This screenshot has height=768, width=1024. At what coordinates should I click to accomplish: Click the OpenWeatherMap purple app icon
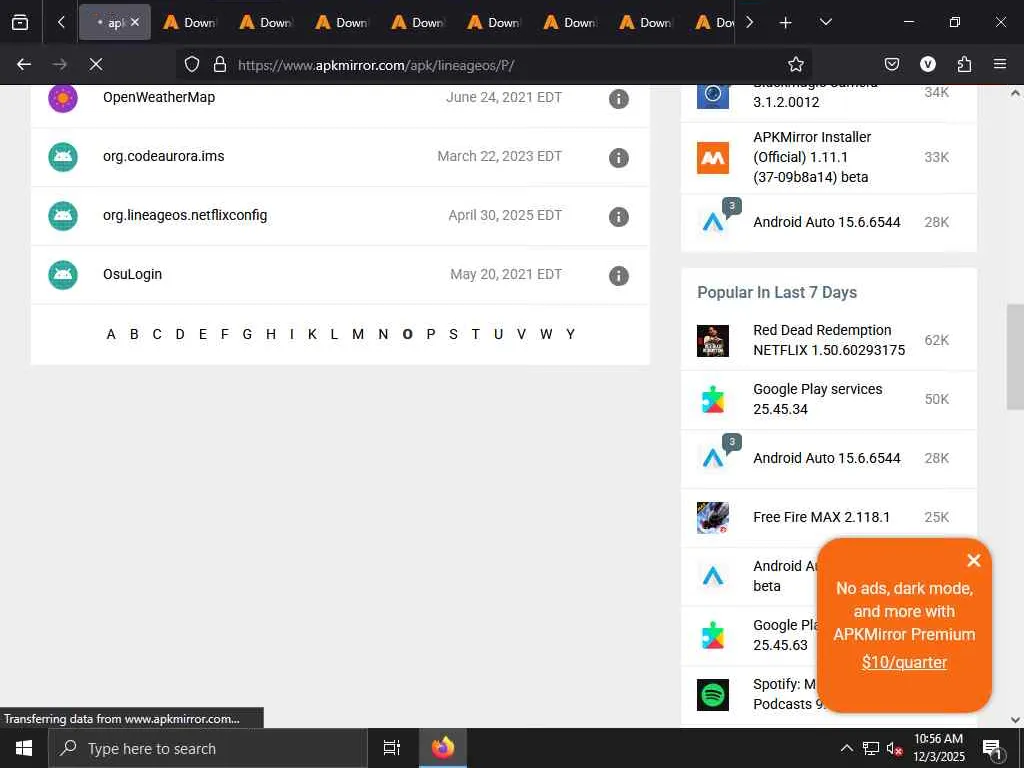[63, 98]
